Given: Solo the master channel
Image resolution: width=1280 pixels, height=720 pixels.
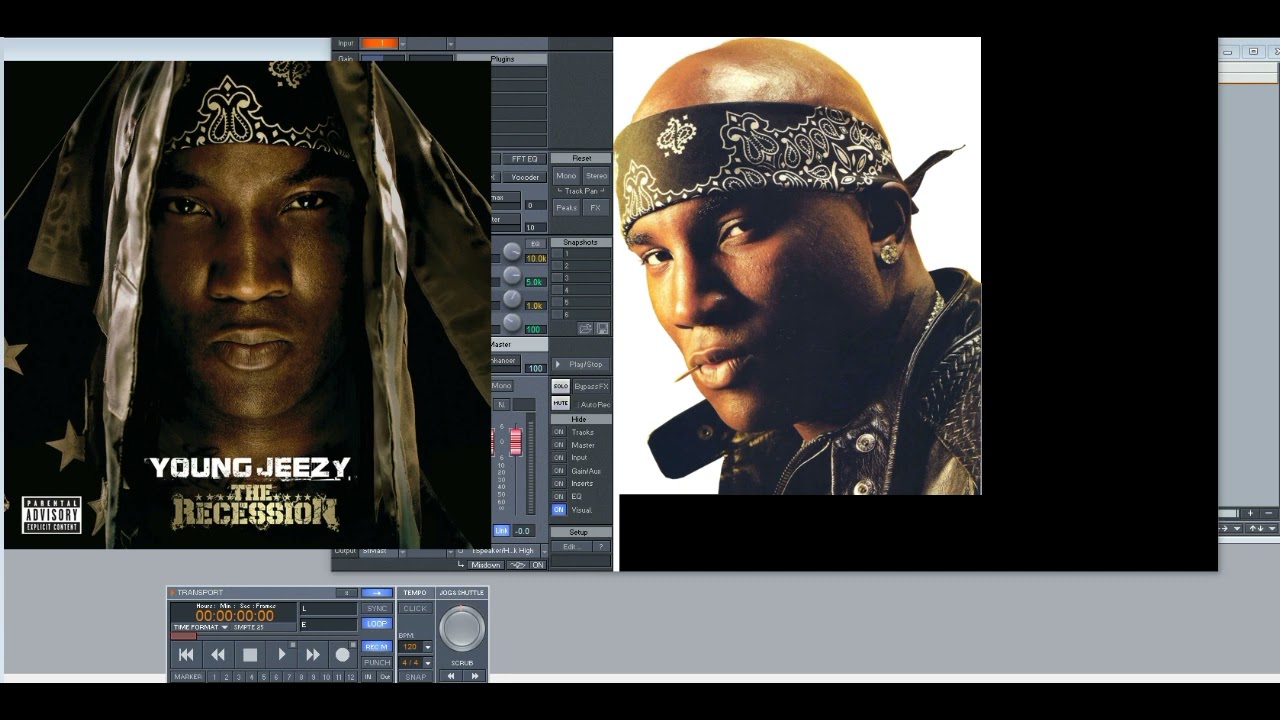Looking at the screenshot, I should tap(561, 386).
